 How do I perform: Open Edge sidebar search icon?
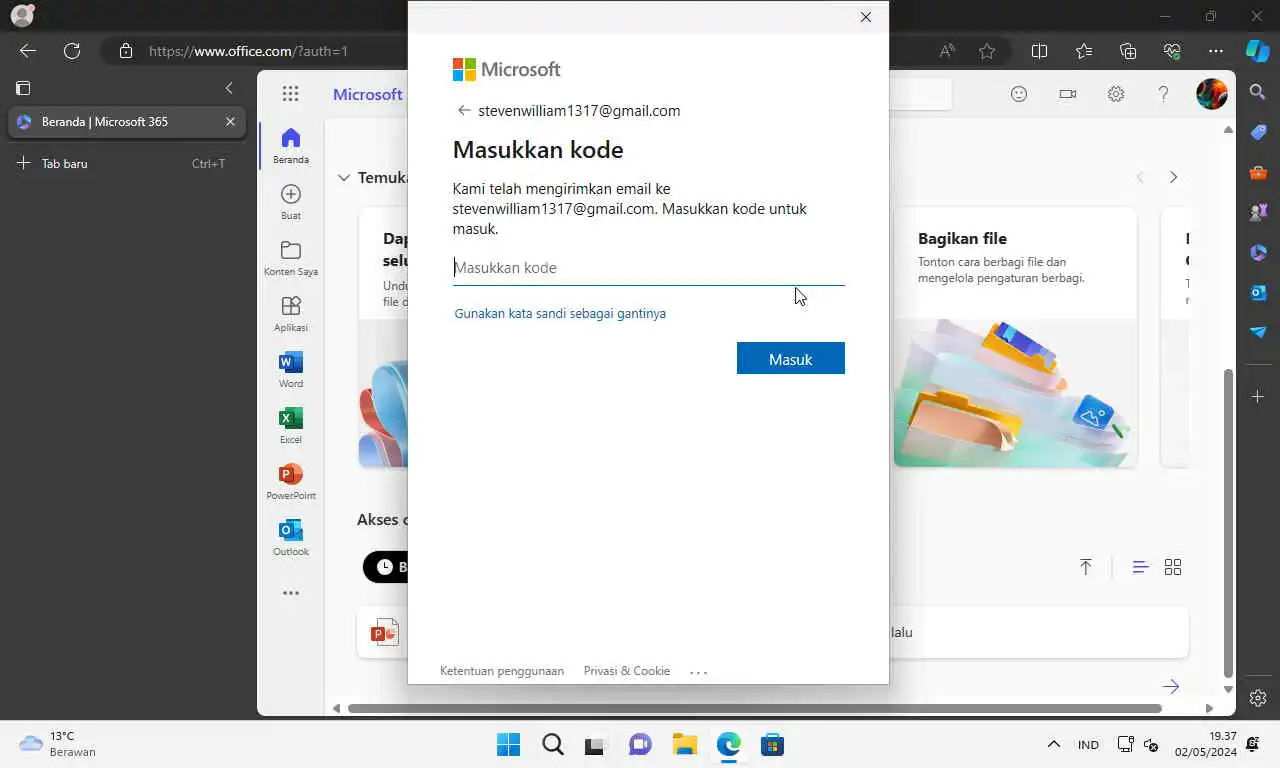(1258, 93)
